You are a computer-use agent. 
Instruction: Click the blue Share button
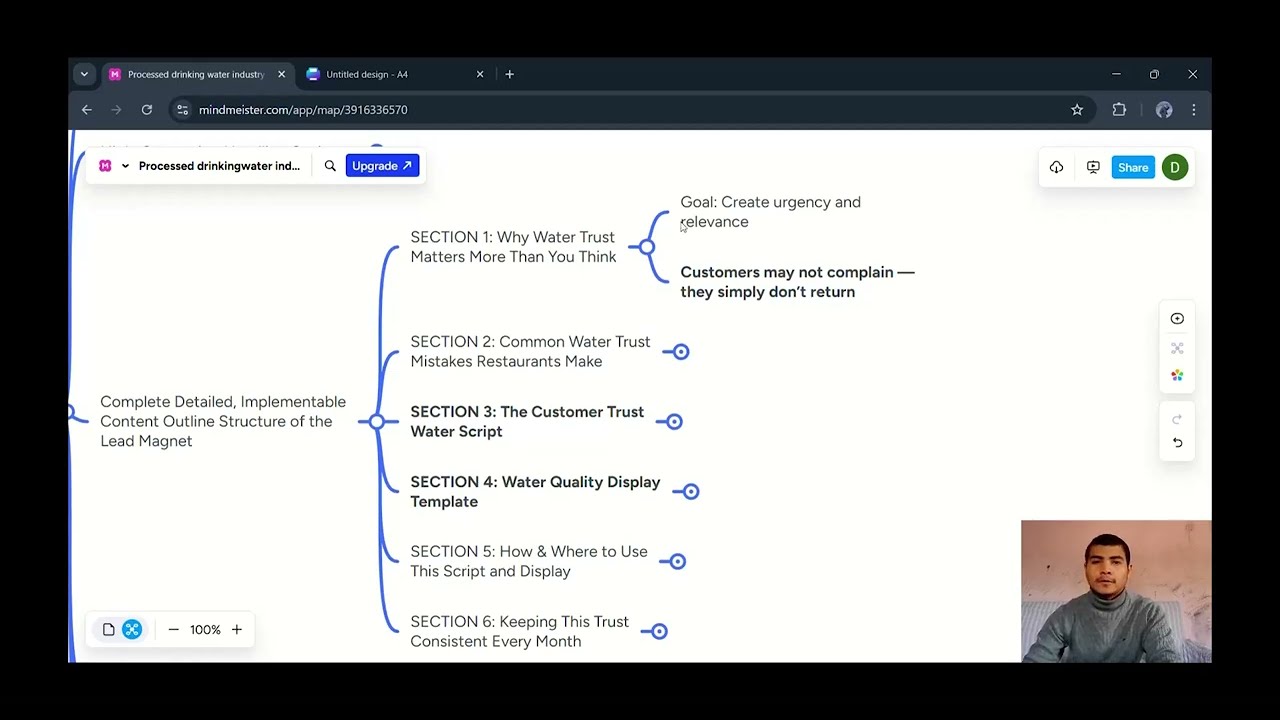pos(1133,167)
